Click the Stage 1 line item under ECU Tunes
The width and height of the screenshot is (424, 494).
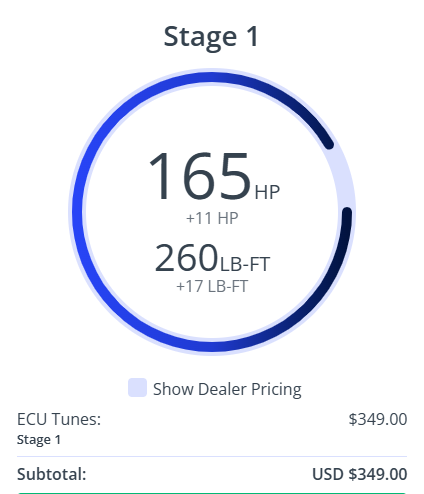pos(39,440)
